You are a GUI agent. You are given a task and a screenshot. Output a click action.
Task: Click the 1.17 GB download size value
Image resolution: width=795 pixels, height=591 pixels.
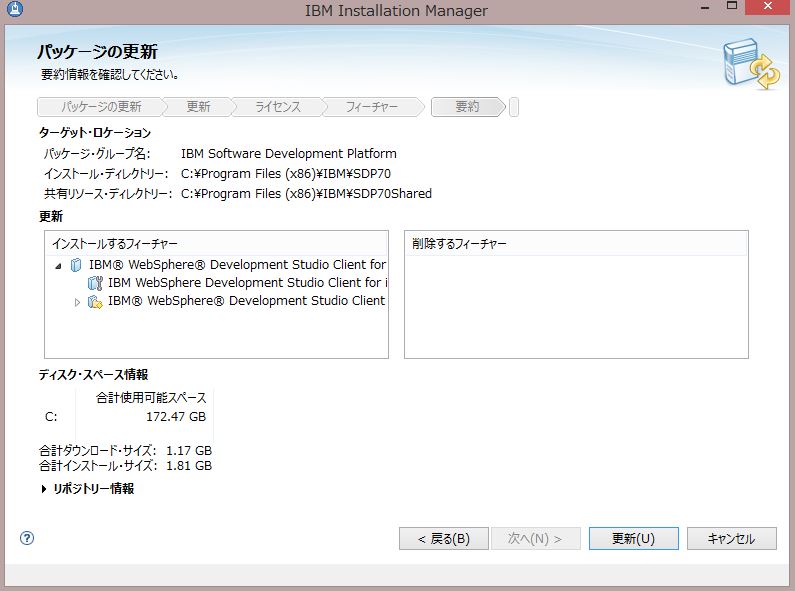(189, 451)
